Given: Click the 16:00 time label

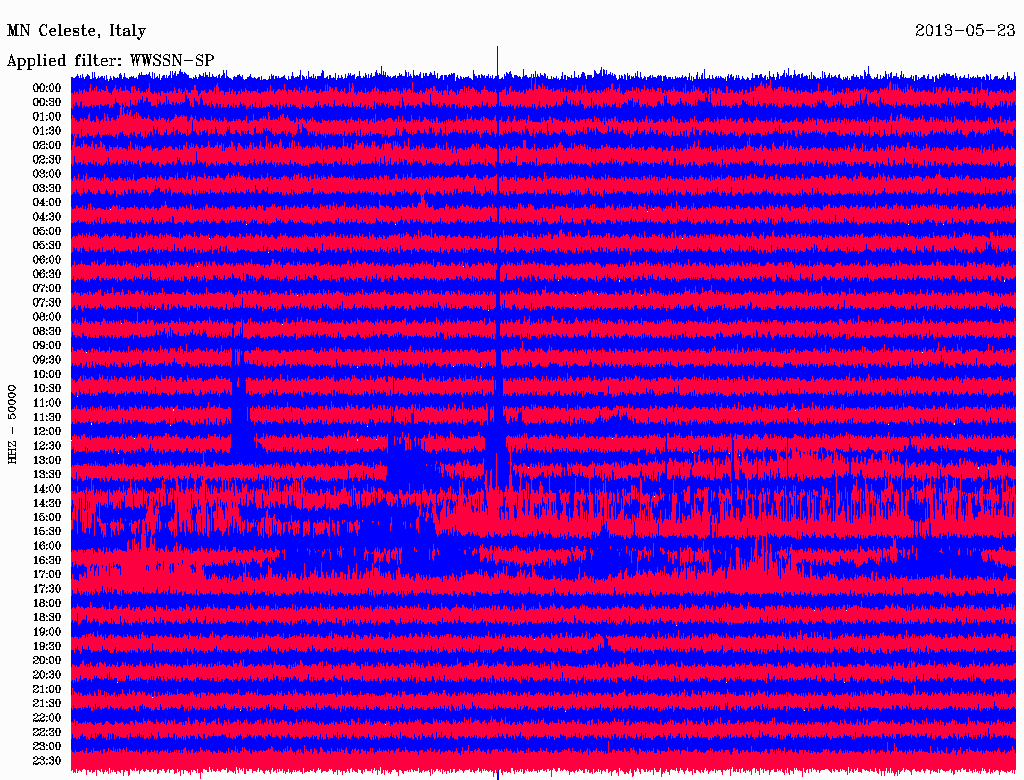Looking at the screenshot, I should coord(47,546).
